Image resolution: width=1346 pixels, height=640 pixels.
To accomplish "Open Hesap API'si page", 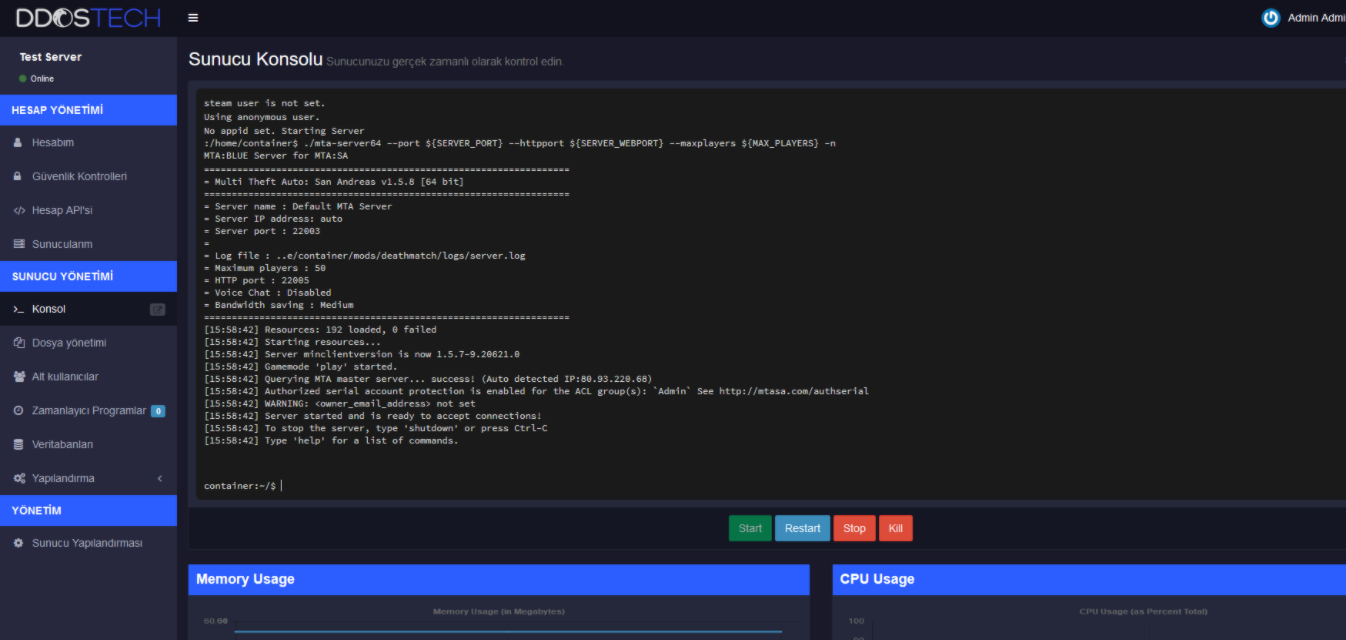I will tap(62, 211).
